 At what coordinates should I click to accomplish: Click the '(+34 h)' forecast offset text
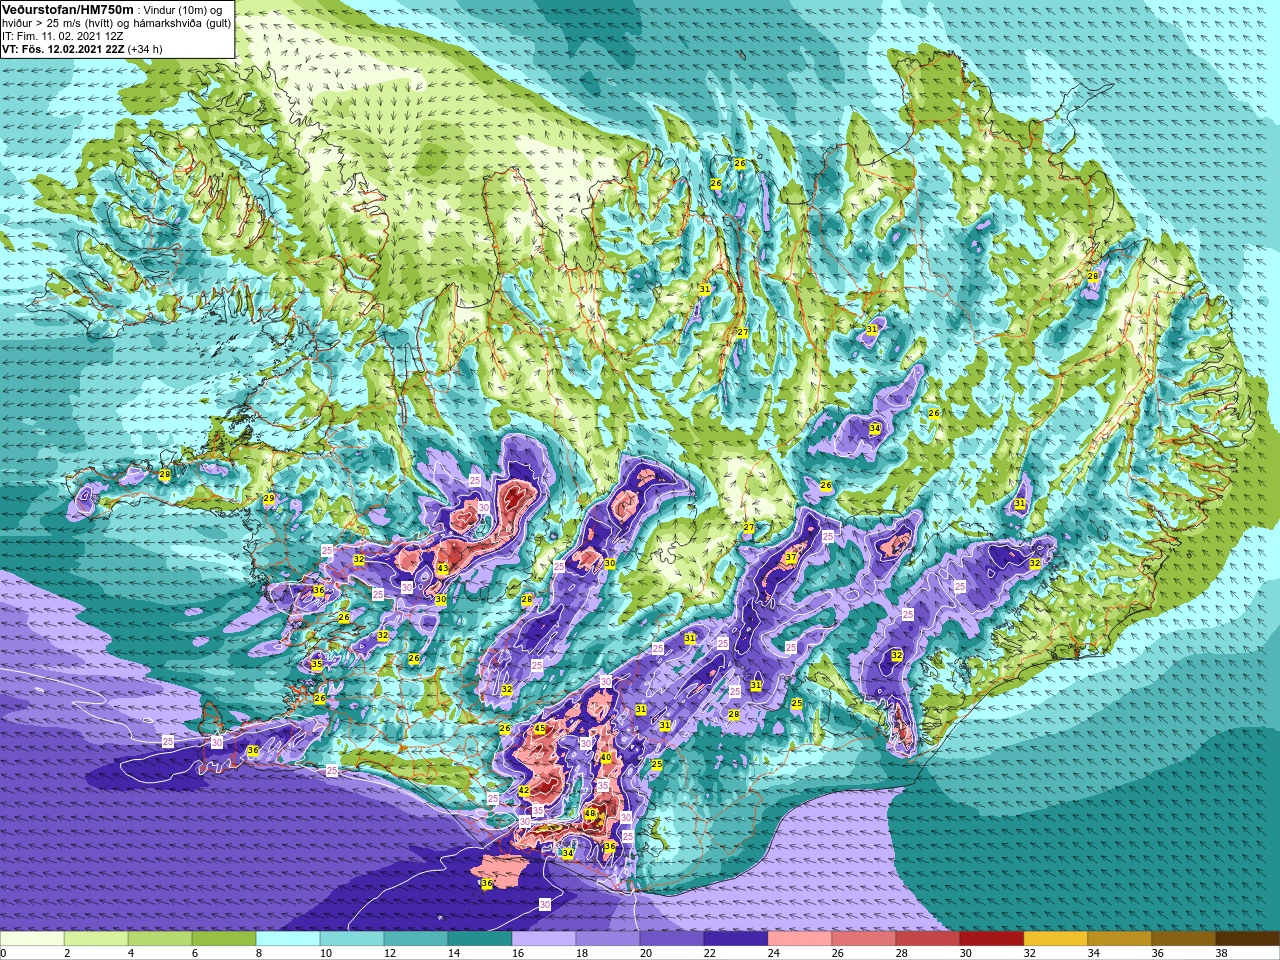pyautogui.click(x=145, y=48)
